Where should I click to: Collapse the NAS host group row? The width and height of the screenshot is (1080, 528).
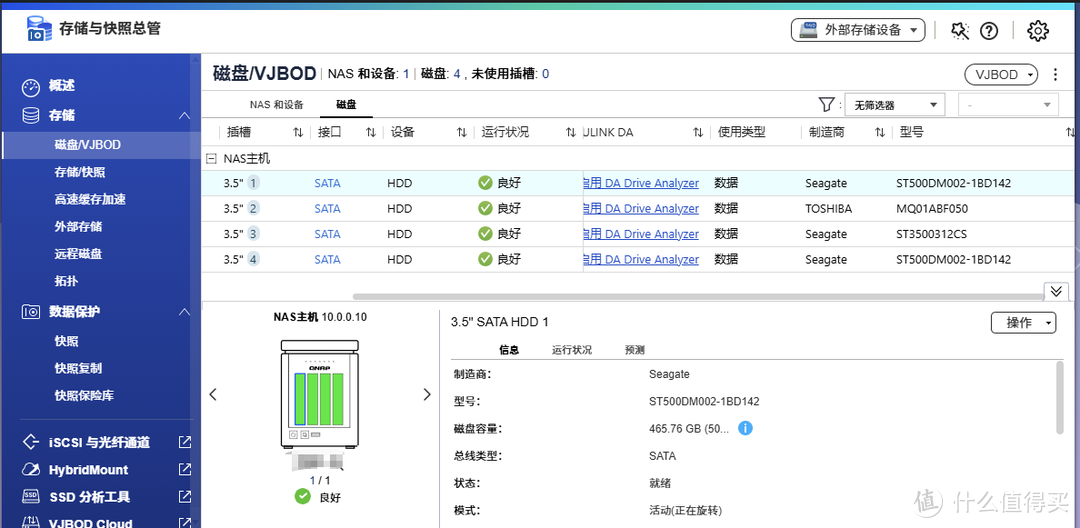[211, 159]
